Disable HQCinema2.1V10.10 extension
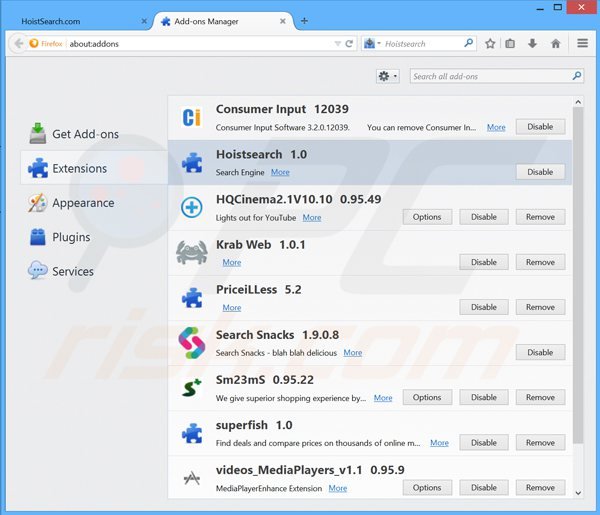This screenshot has height=515, width=600. (484, 217)
